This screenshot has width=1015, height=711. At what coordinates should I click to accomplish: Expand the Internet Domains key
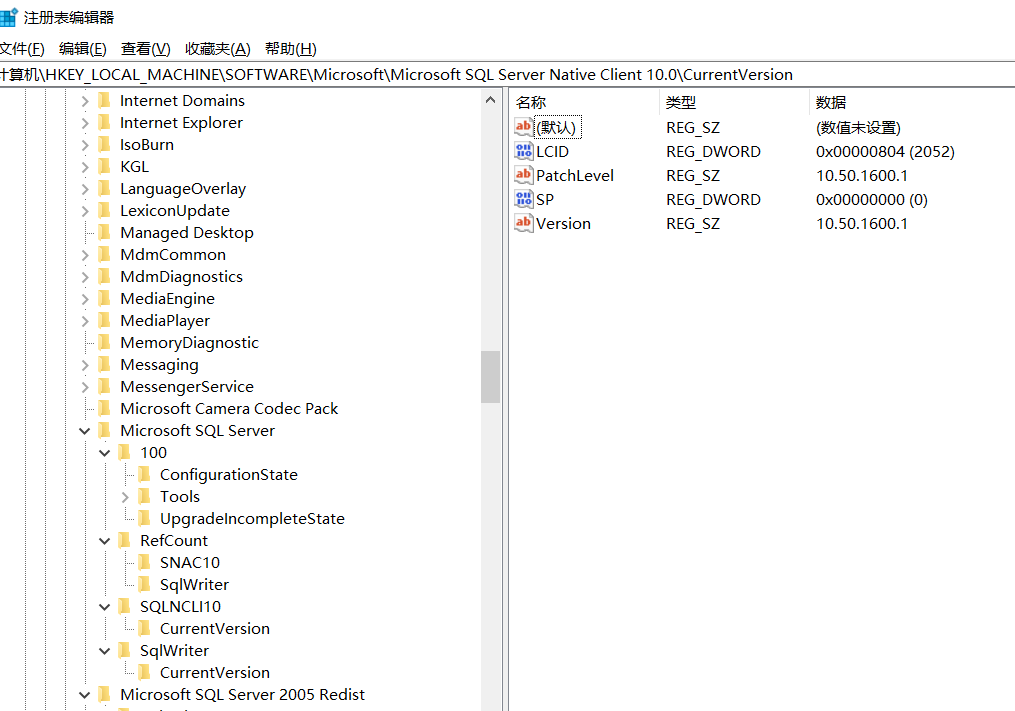pos(85,101)
